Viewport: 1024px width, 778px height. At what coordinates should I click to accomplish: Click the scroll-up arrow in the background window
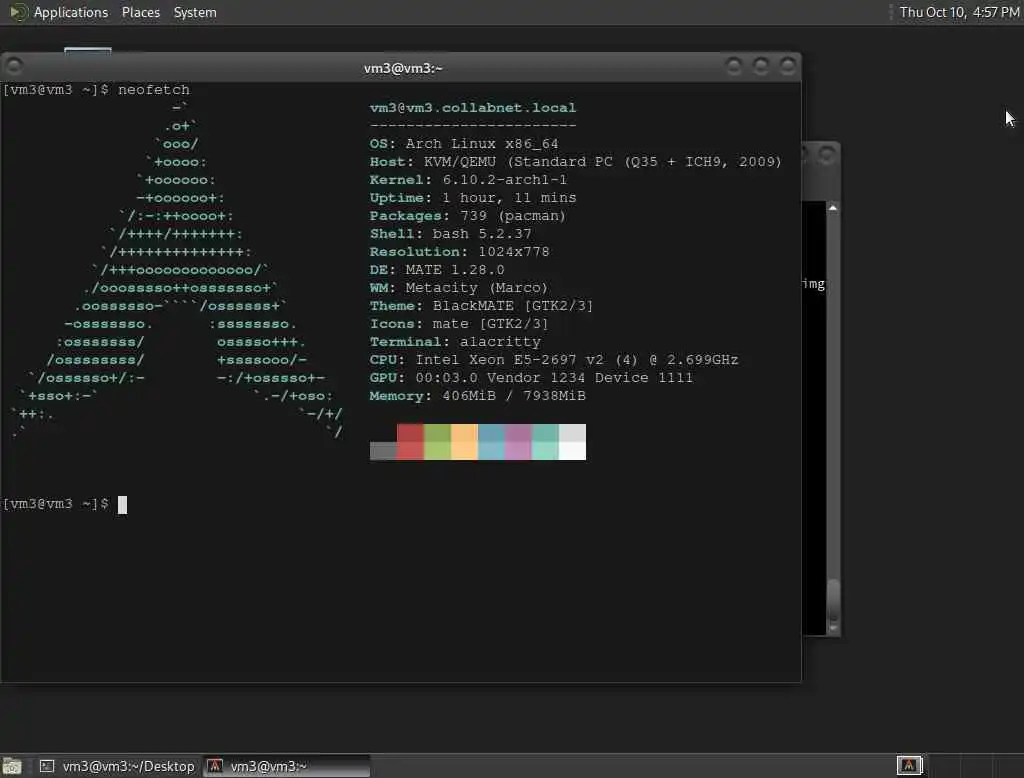pos(833,208)
